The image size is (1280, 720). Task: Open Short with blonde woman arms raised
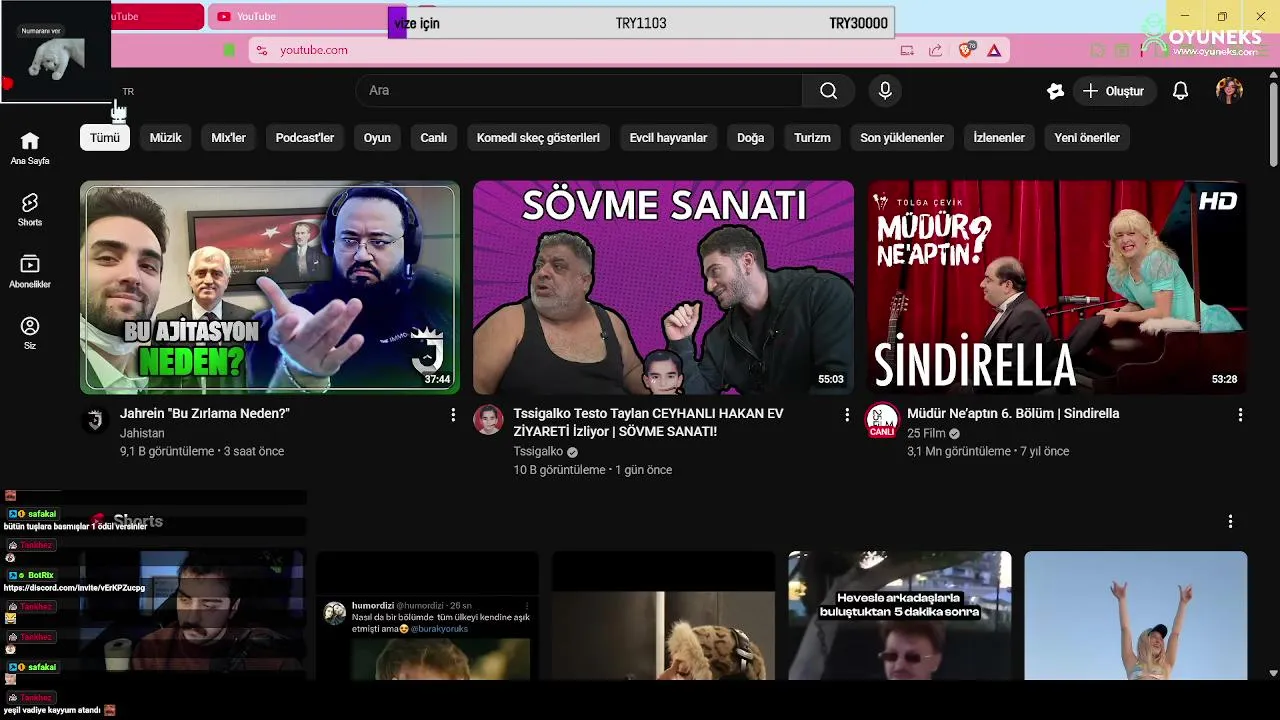(1136, 616)
